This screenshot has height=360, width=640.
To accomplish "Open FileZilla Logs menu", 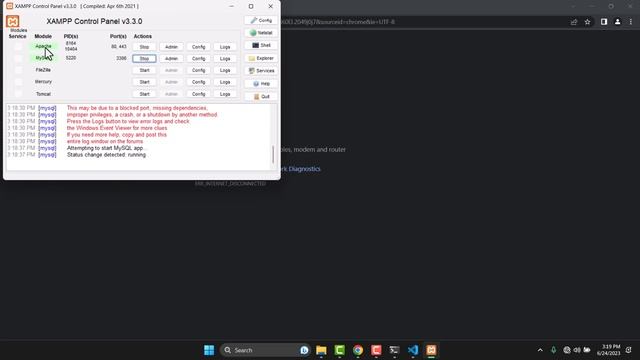I will point(225,70).
